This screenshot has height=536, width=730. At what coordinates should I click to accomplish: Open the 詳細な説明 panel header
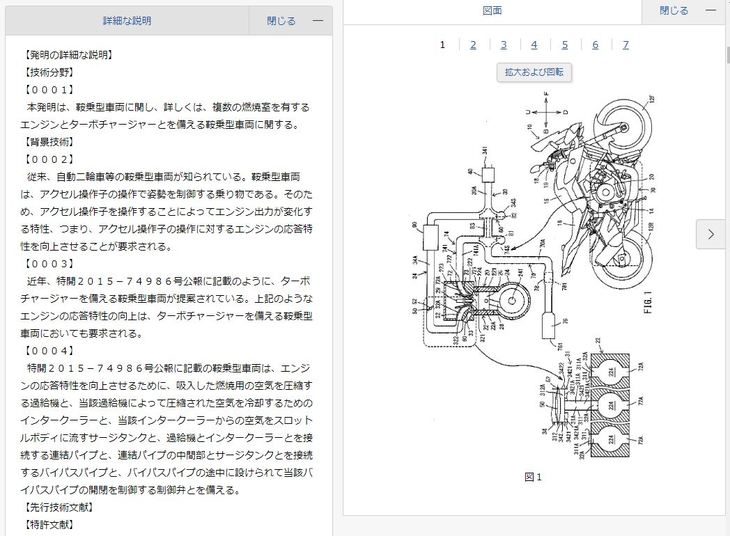click(127, 21)
